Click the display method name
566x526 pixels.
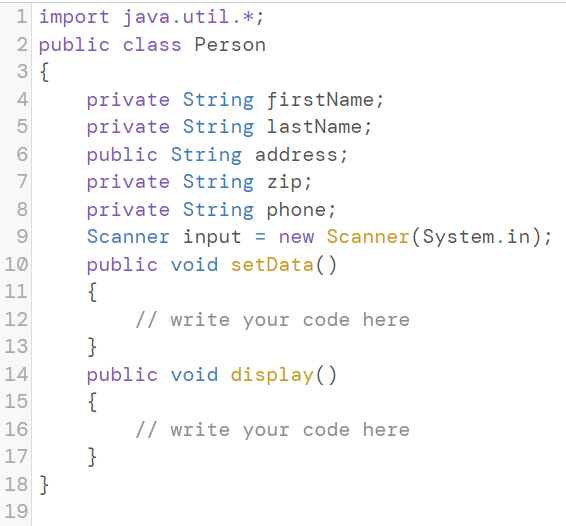click(272, 375)
